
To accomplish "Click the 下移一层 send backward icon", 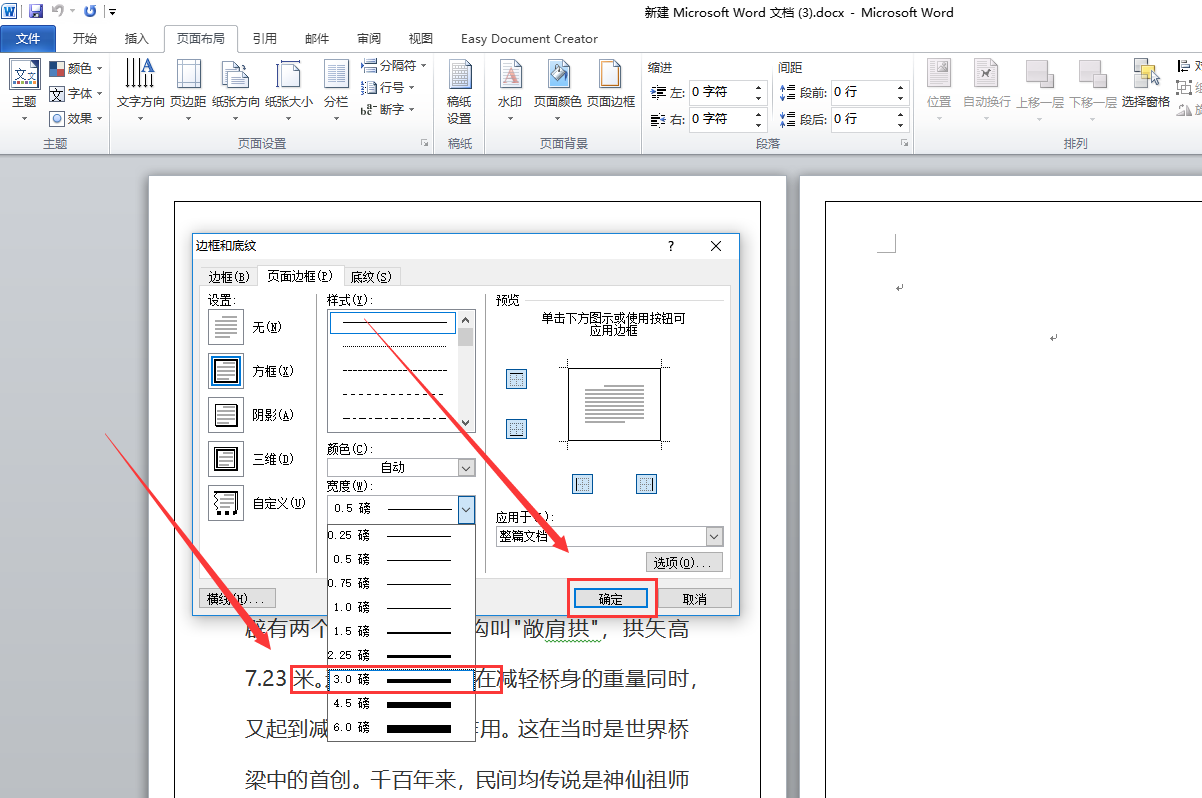I will pyautogui.click(x=1093, y=74).
